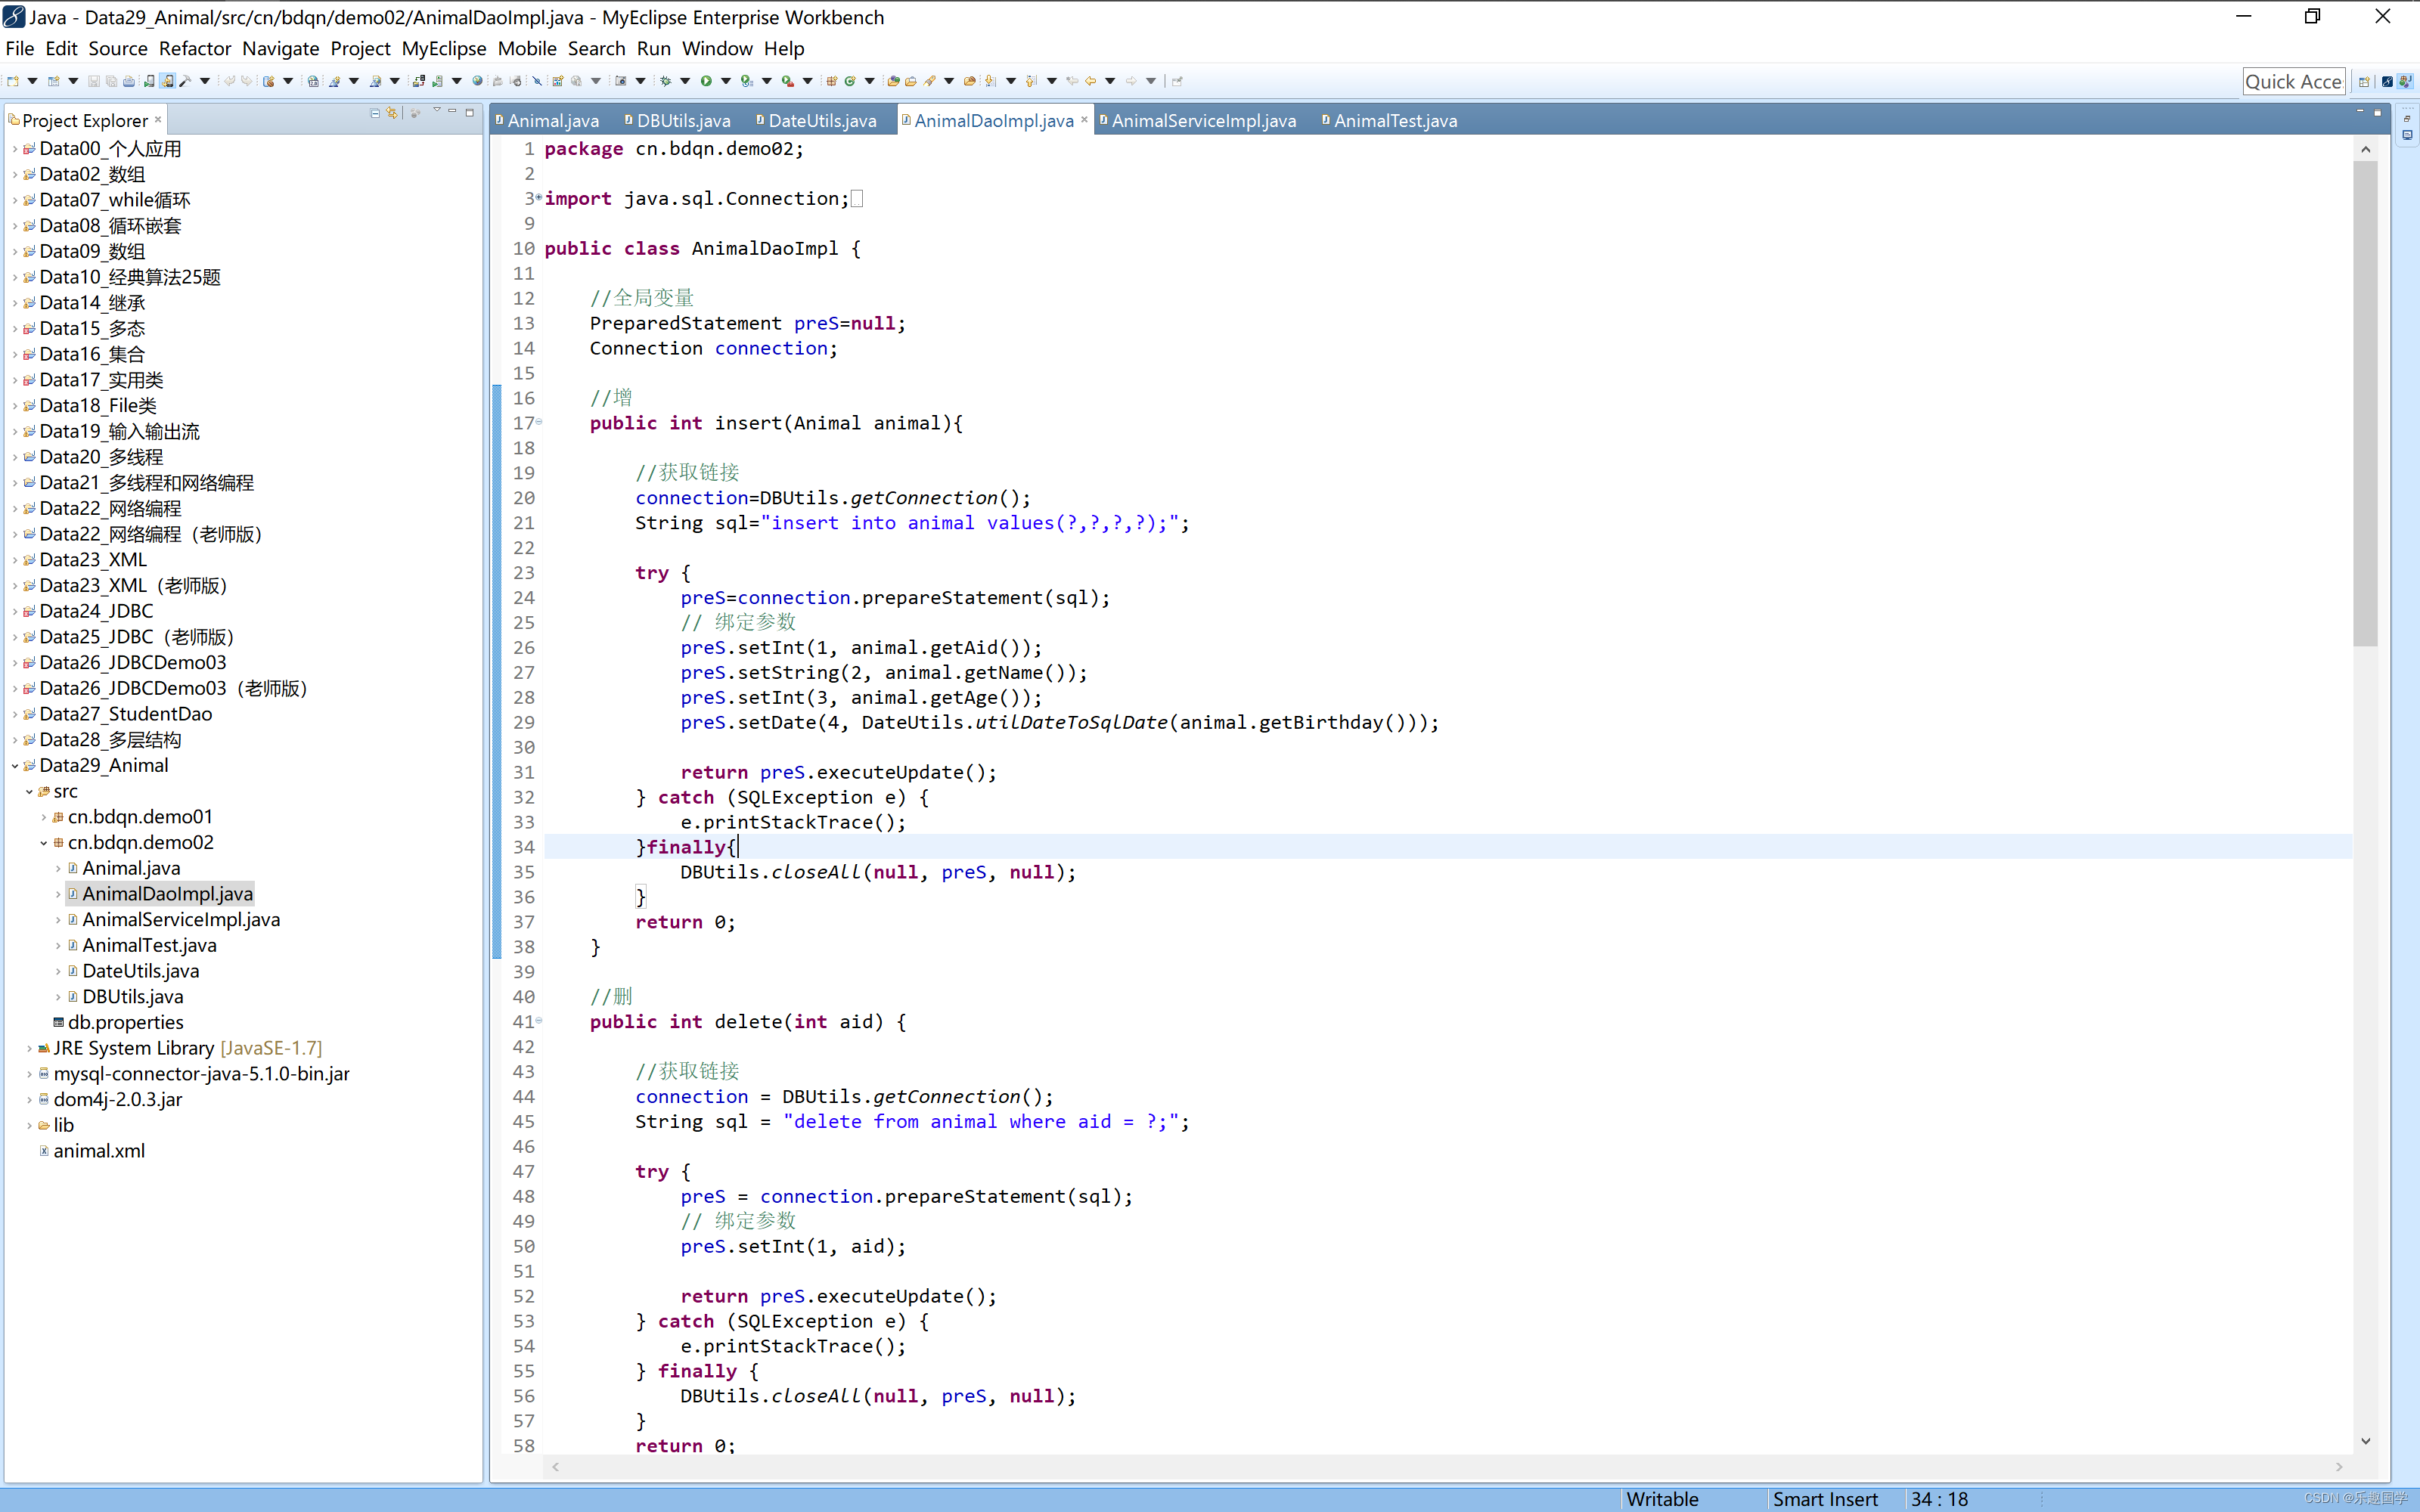Image resolution: width=2420 pixels, height=1512 pixels.
Task: Open the Refactor menu
Action: 194,48
